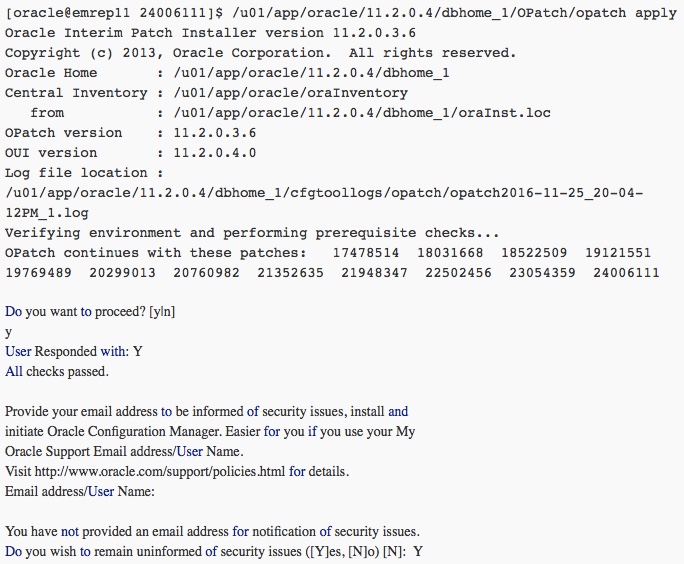Click patch number 19769489
The image size is (684, 564).
point(38,273)
